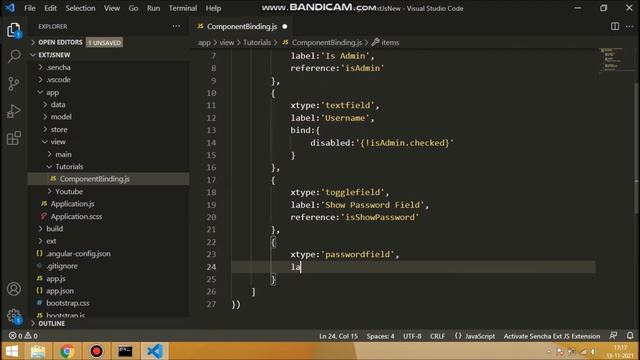Screen dimensions: 640x360
Task: Open app.js file
Action: click(56, 278)
